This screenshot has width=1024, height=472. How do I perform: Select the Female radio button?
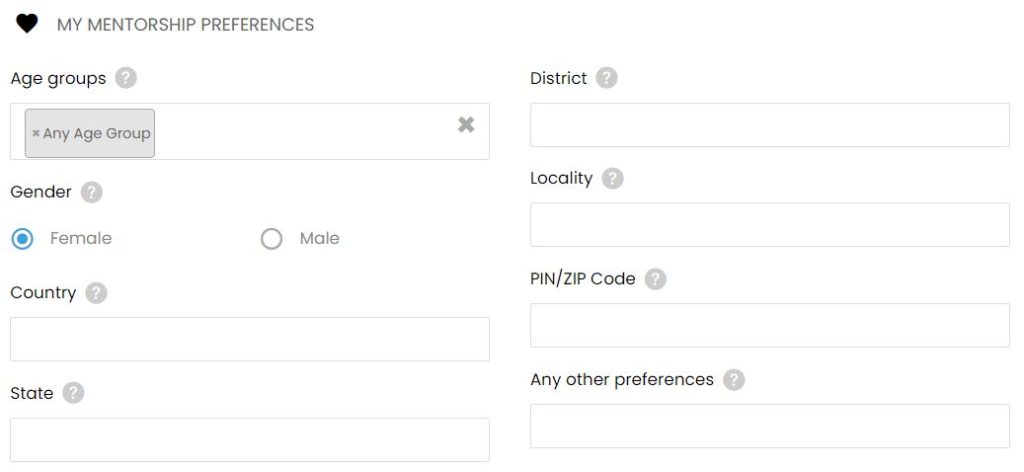(x=22, y=239)
